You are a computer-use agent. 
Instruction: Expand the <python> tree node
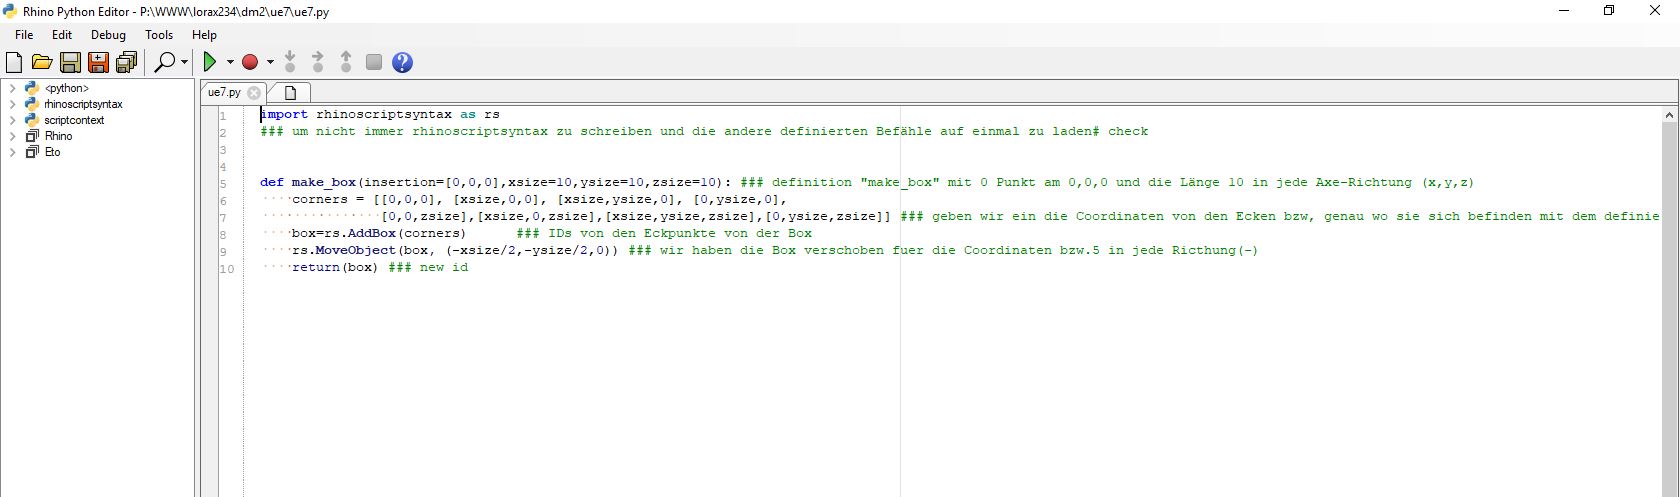[x=12, y=88]
